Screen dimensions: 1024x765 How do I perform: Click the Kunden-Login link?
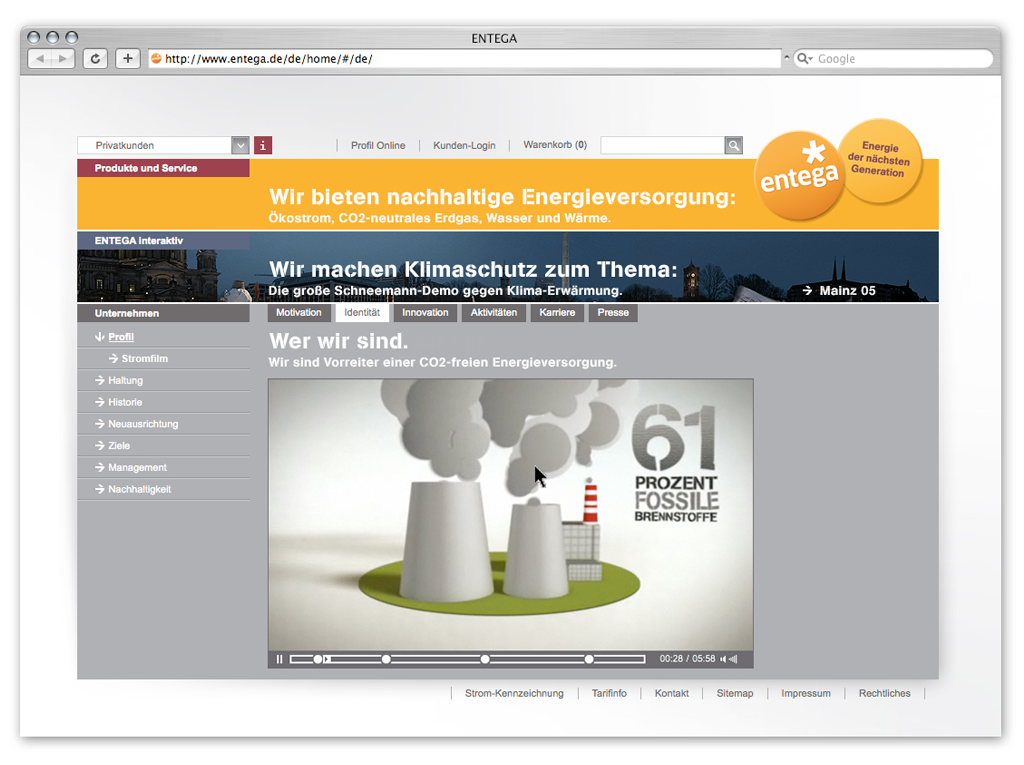[464, 146]
